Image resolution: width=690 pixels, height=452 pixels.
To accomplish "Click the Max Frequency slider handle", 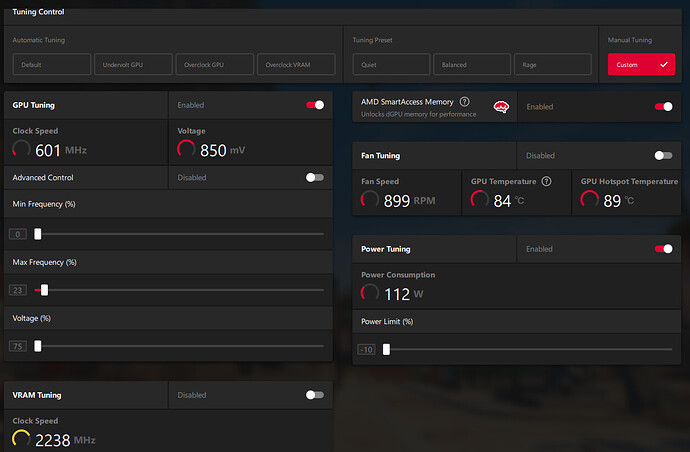I will pyautogui.click(x=44, y=290).
